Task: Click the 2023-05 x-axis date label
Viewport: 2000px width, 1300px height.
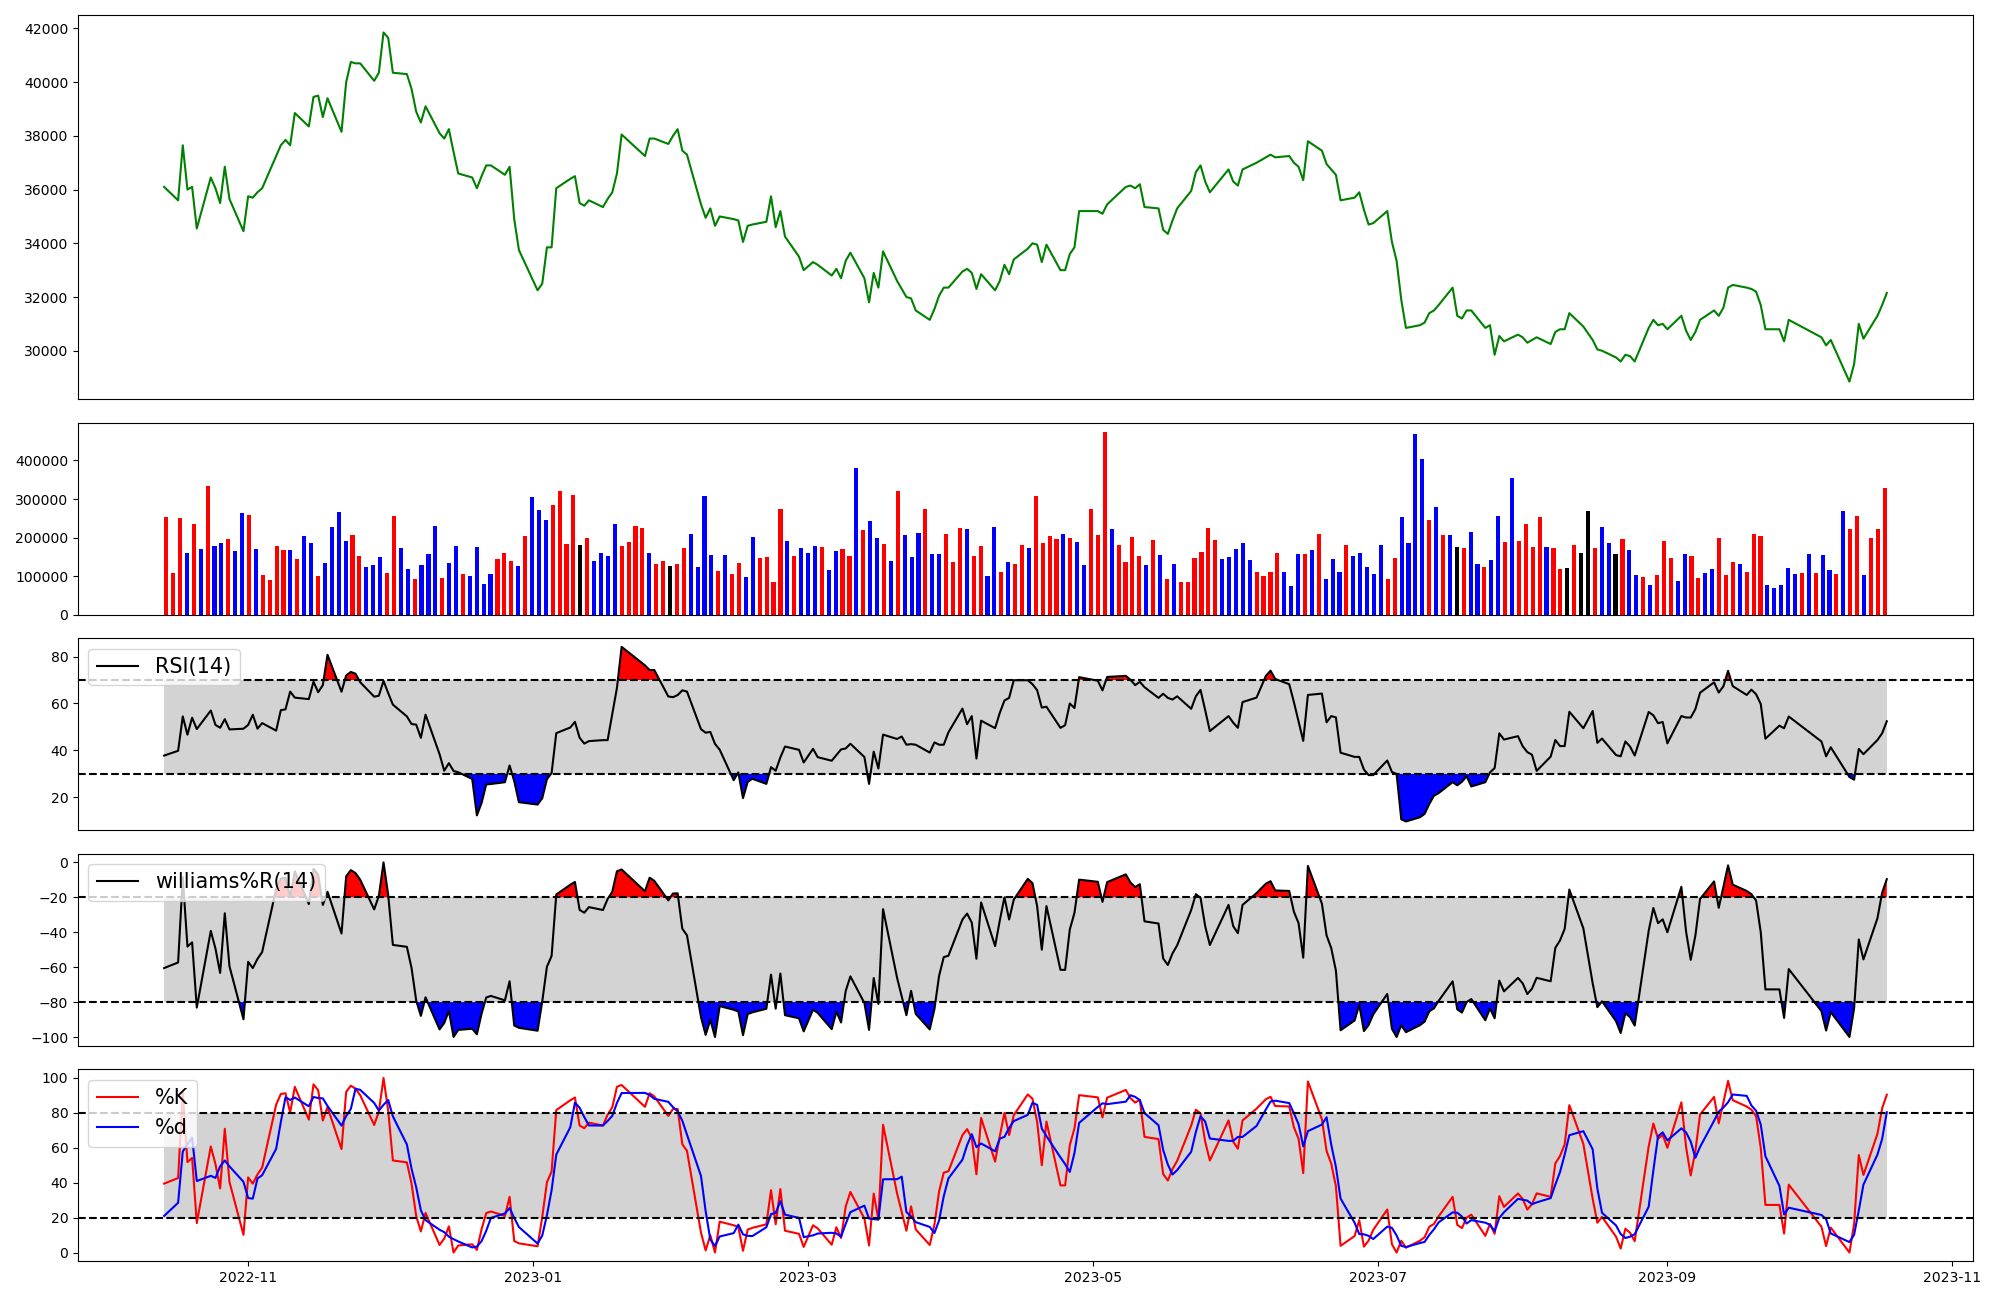Action: tap(1092, 1277)
